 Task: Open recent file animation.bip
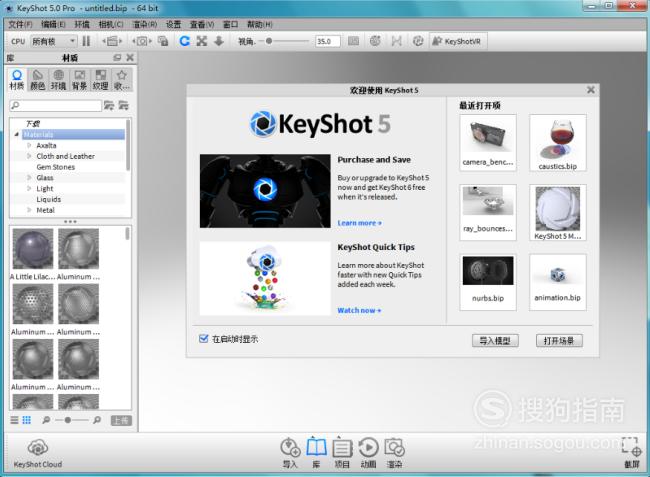pyautogui.click(x=558, y=282)
